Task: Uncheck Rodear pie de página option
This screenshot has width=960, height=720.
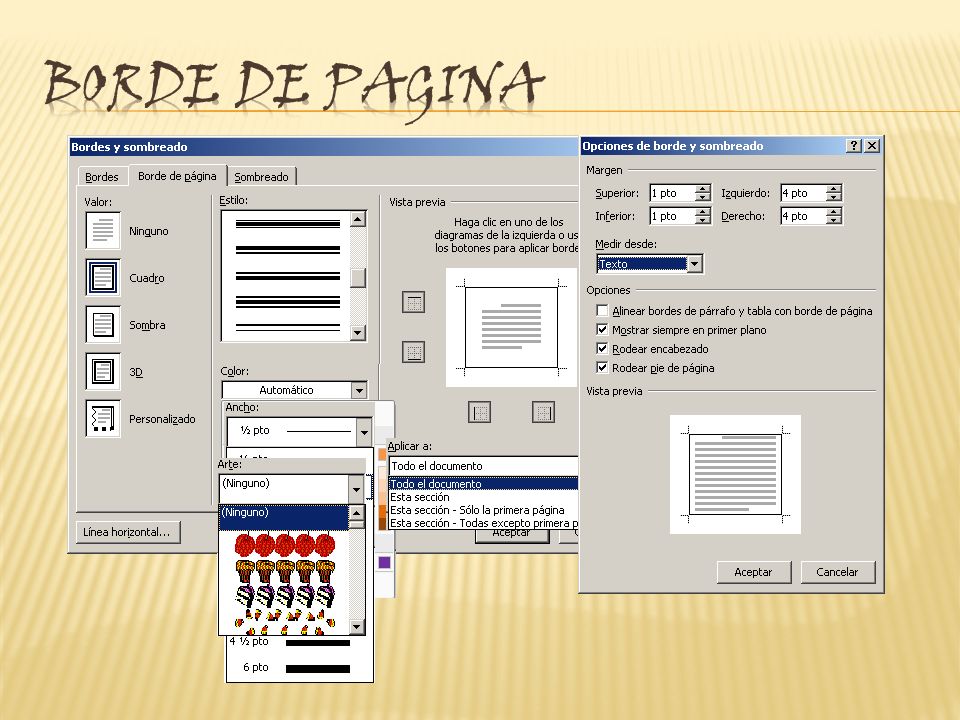Action: tap(602, 367)
